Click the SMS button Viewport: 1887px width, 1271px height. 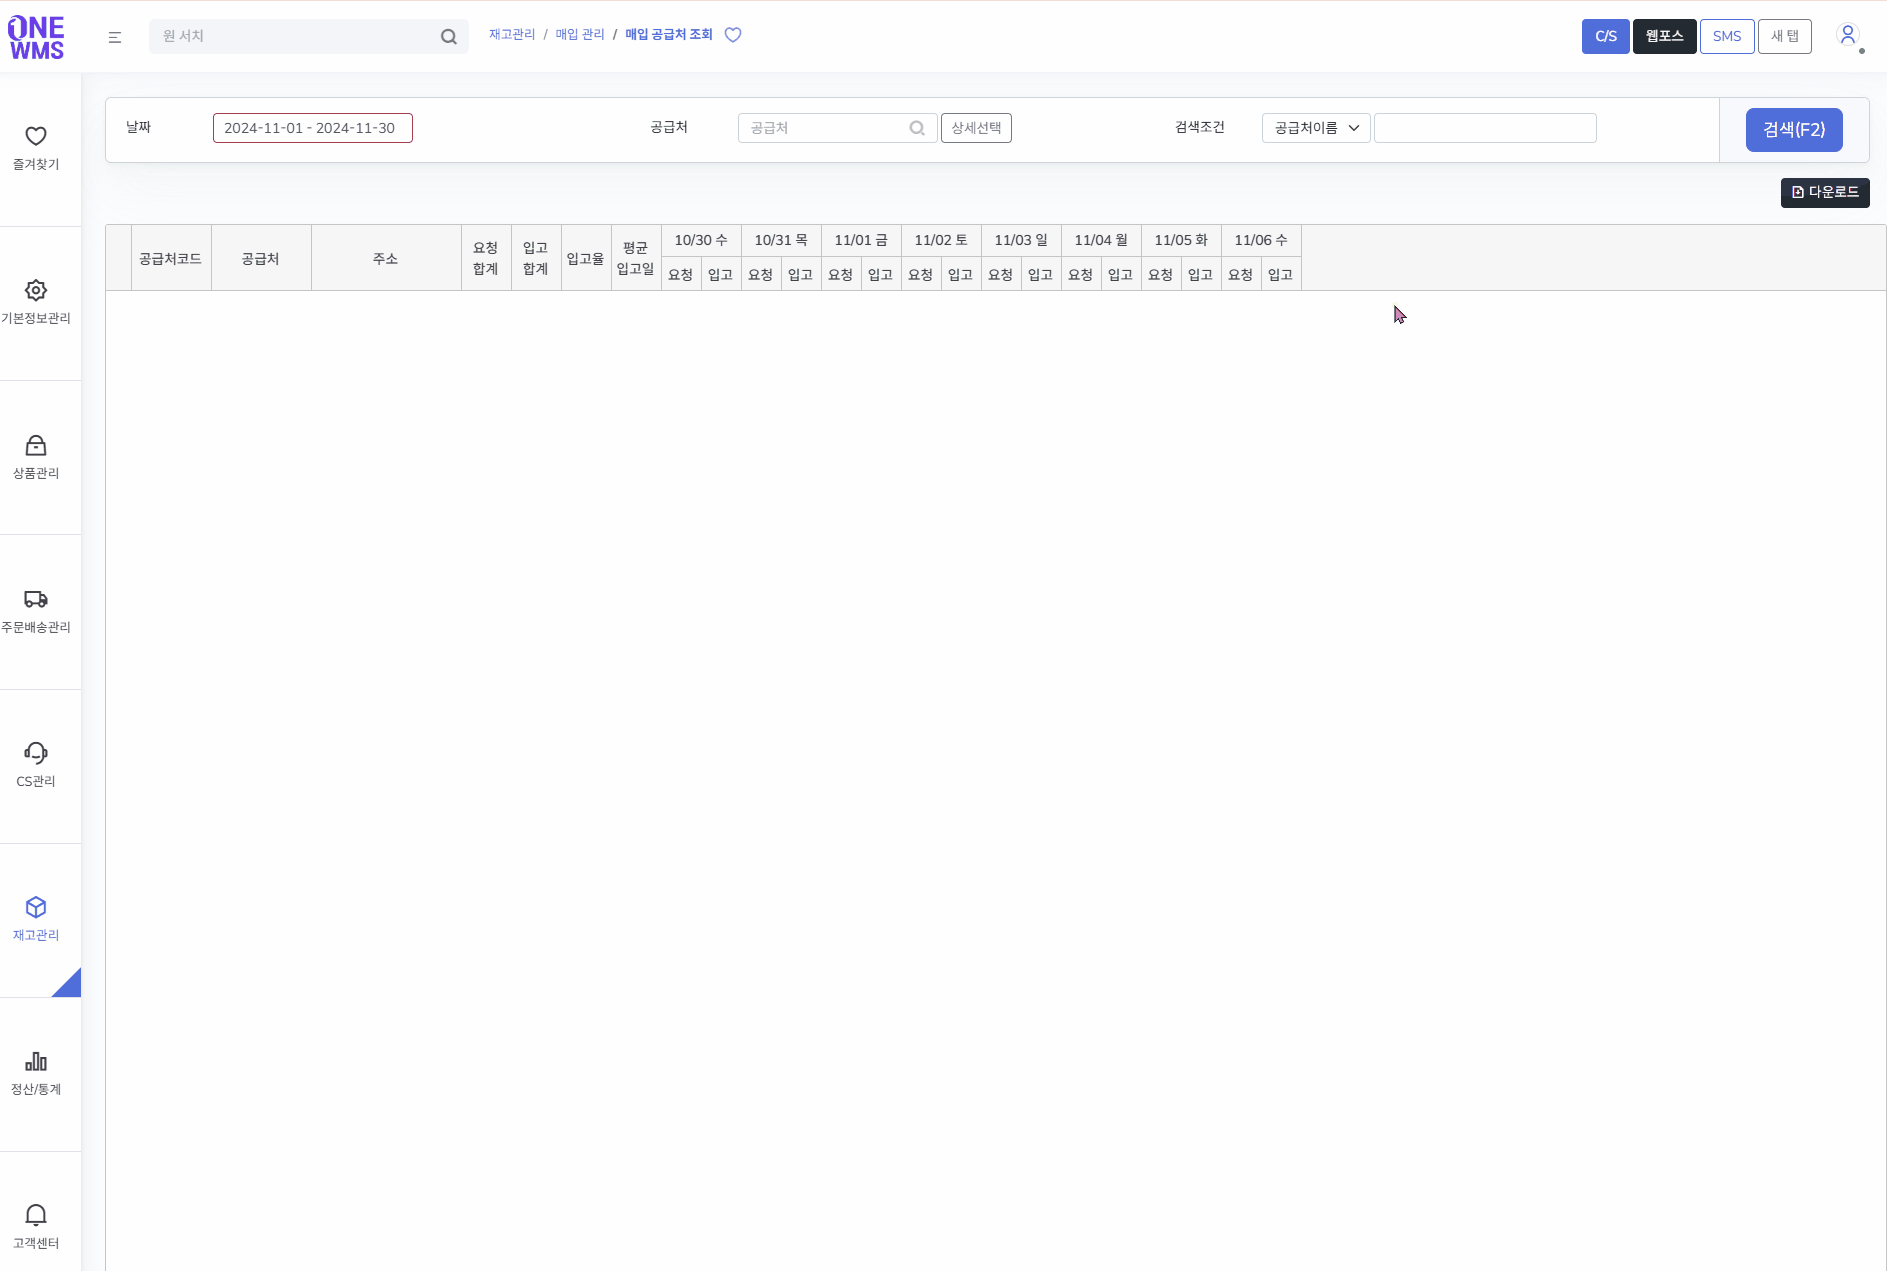point(1727,36)
